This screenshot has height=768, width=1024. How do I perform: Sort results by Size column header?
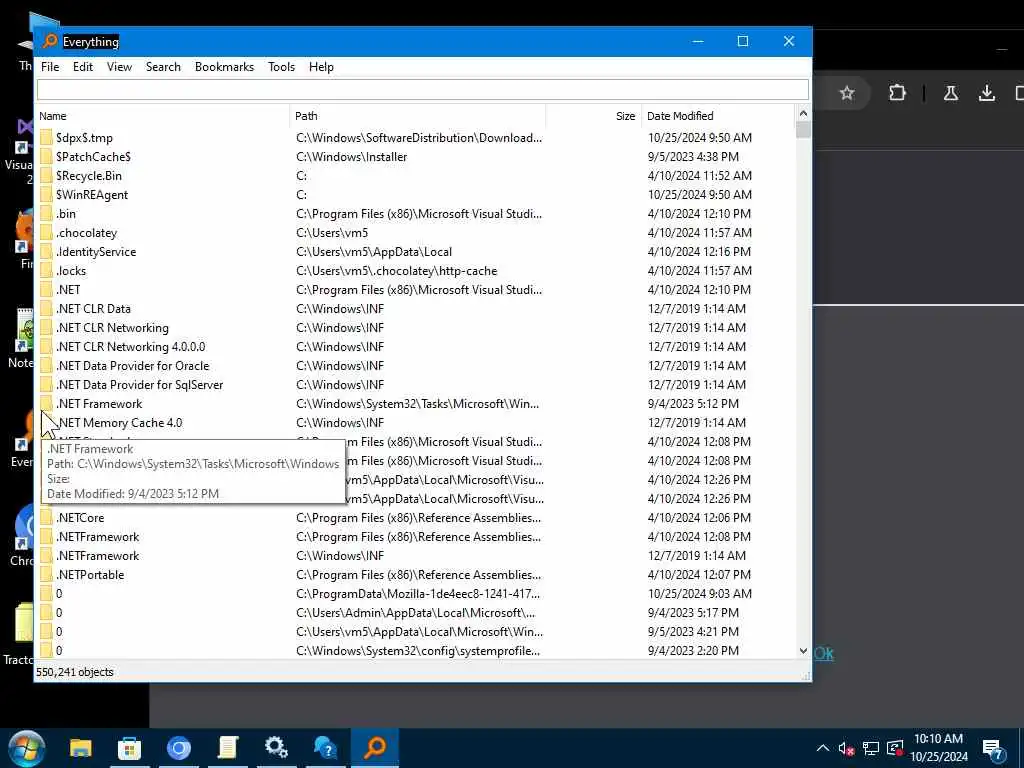[x=594, y=116]
